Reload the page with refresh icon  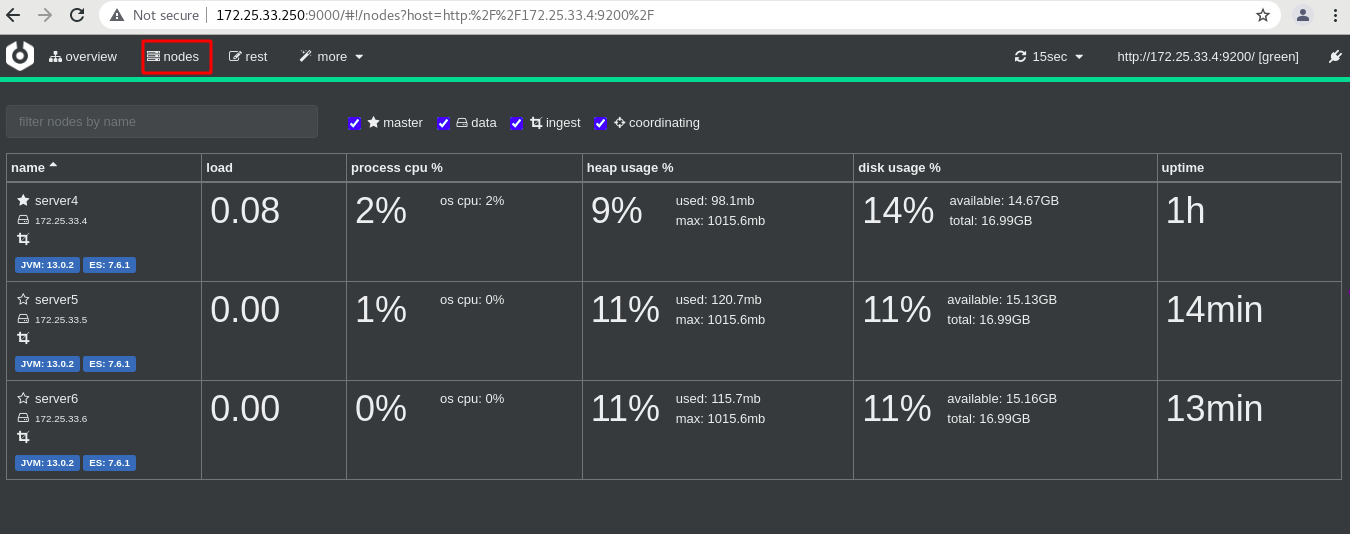coord(77,15)
